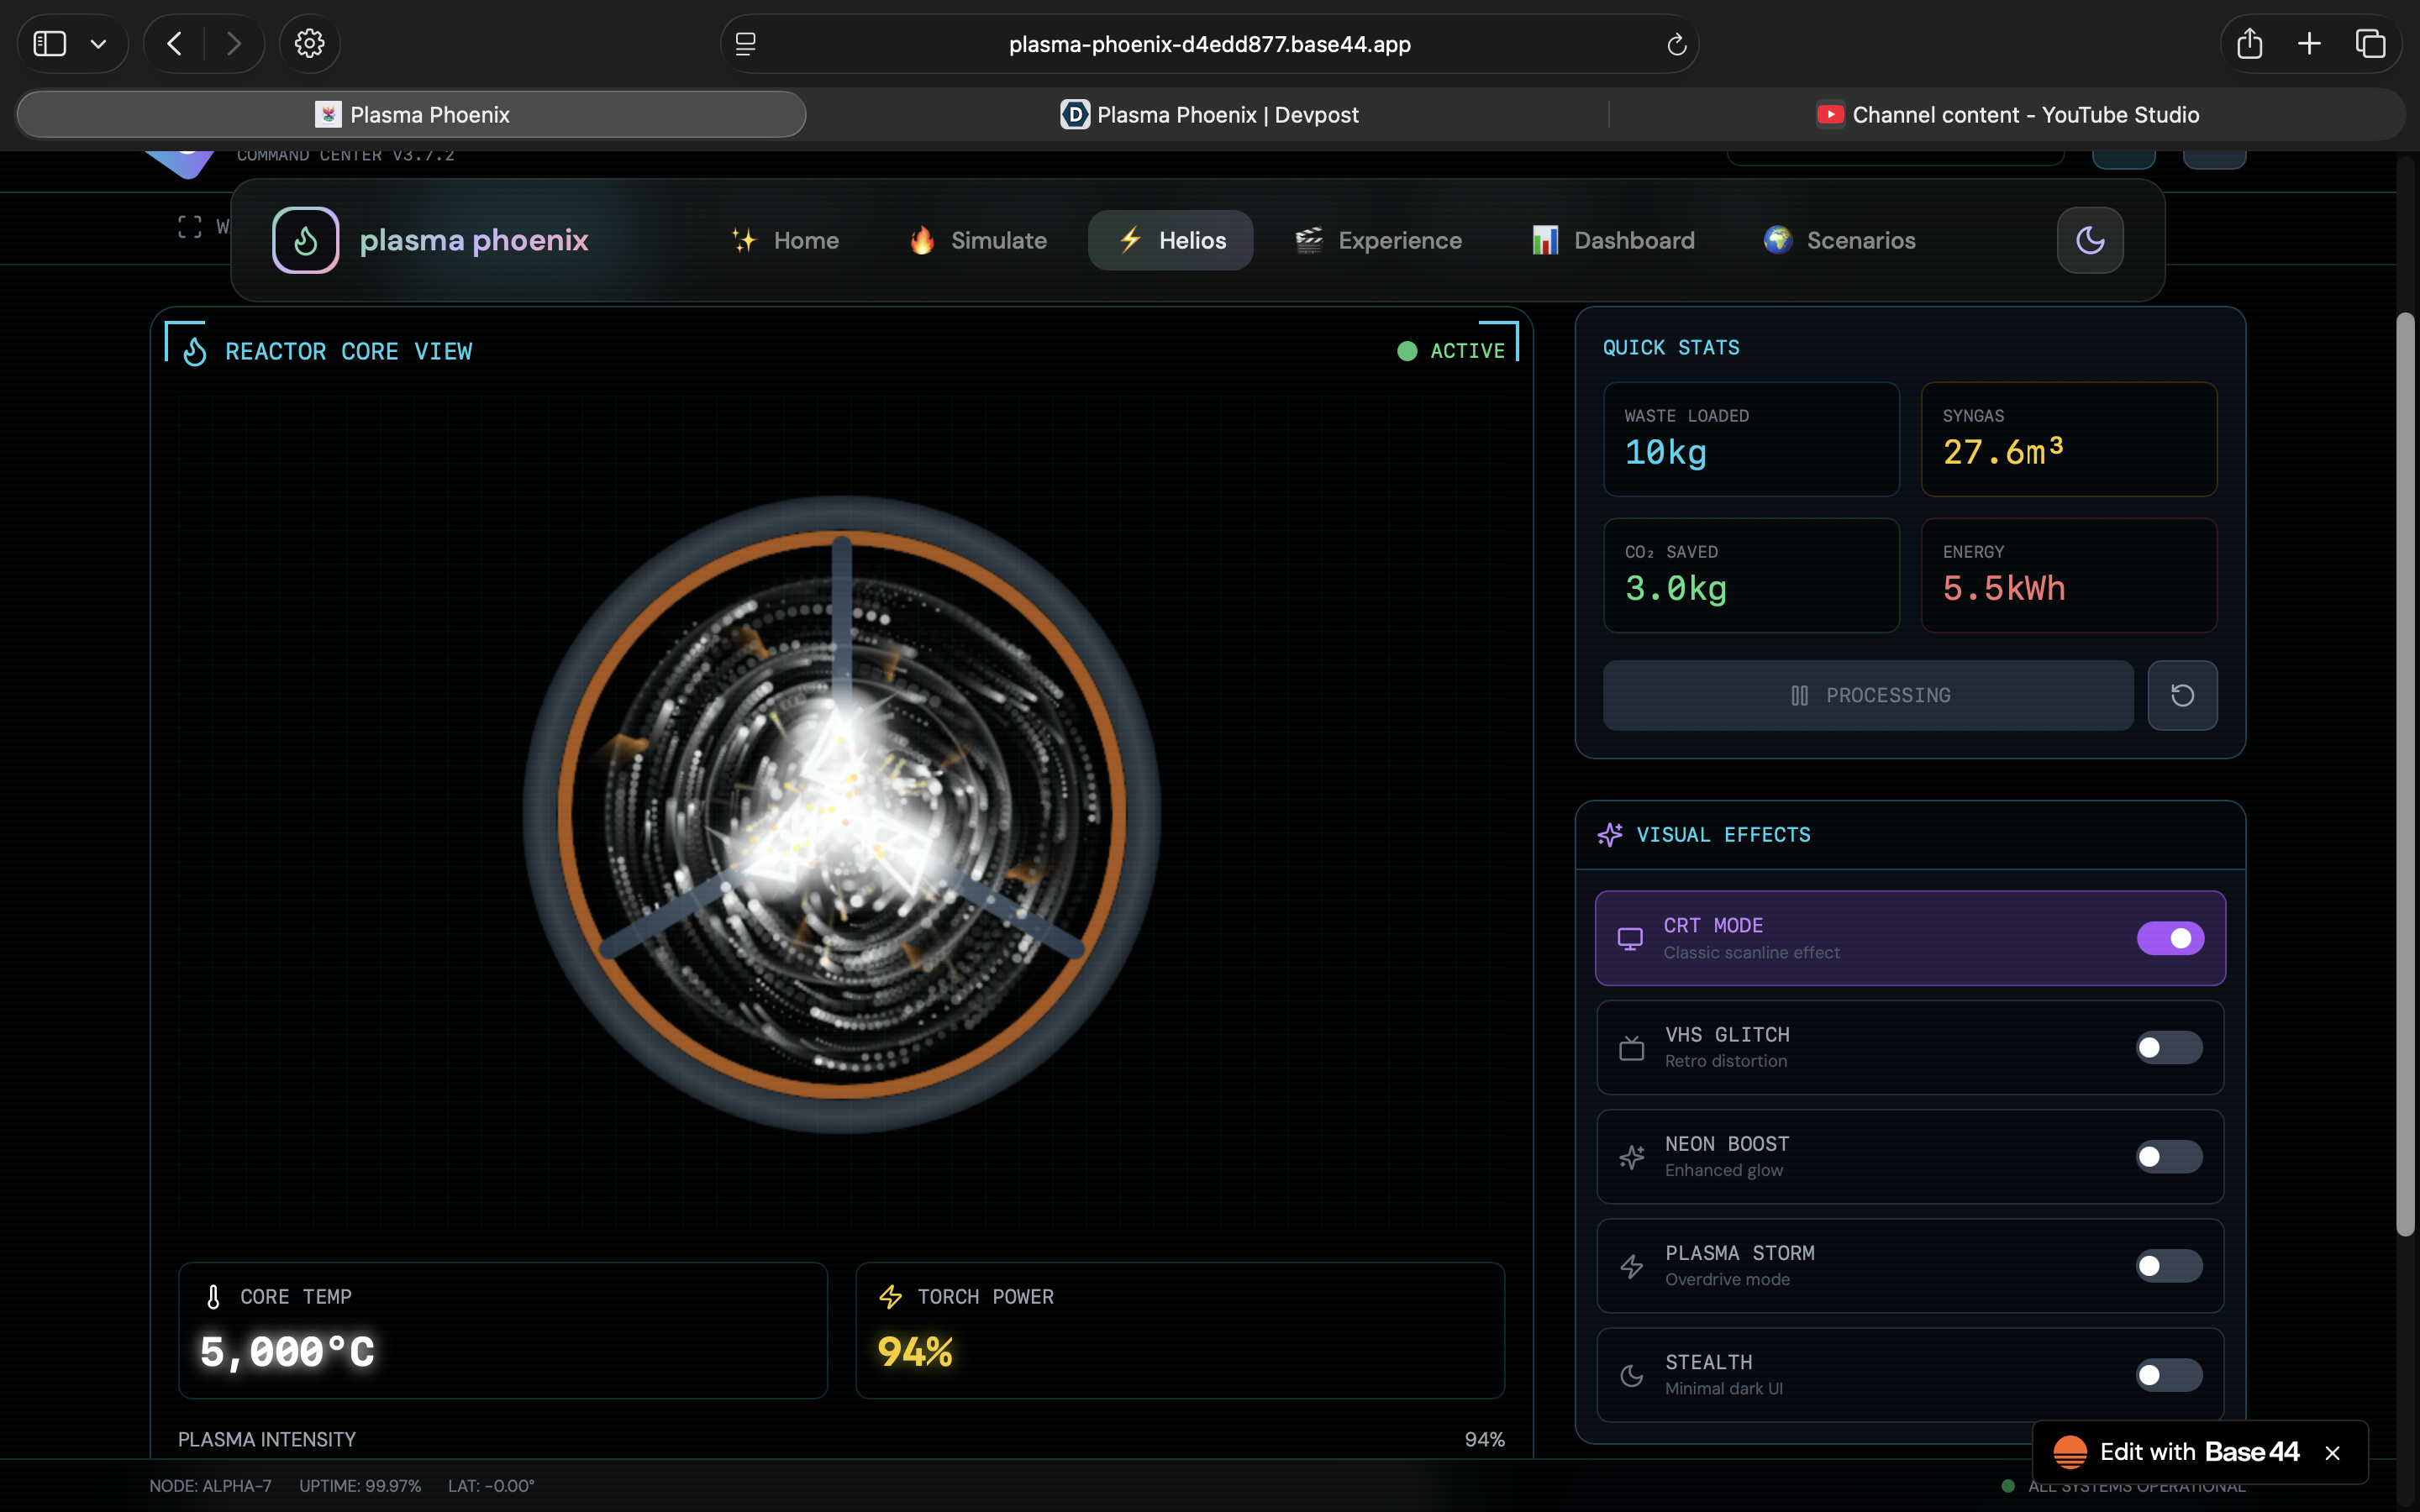2420x1512 pixels.
Task: Turn on Plasma Storm toggle
Action: pyautogui.click(x=2169, y=1266)
